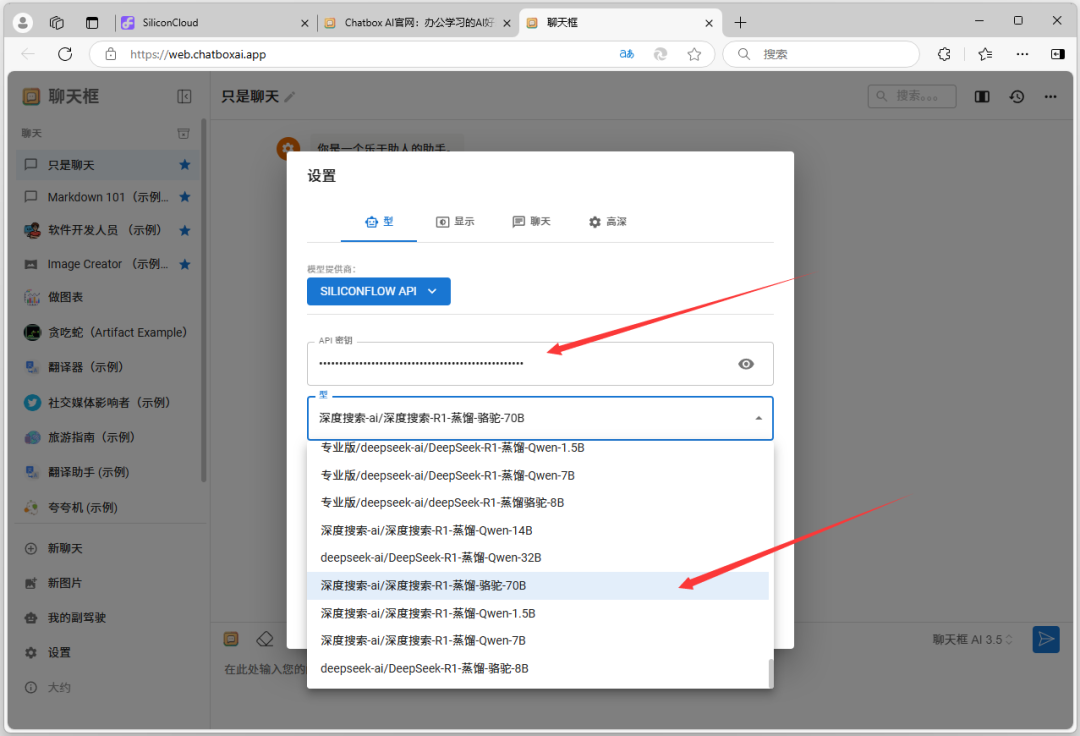The image size is (1080, 736).
Task: Unstar the Markdown 101 conversation
Action: click(x=185, y=197)
